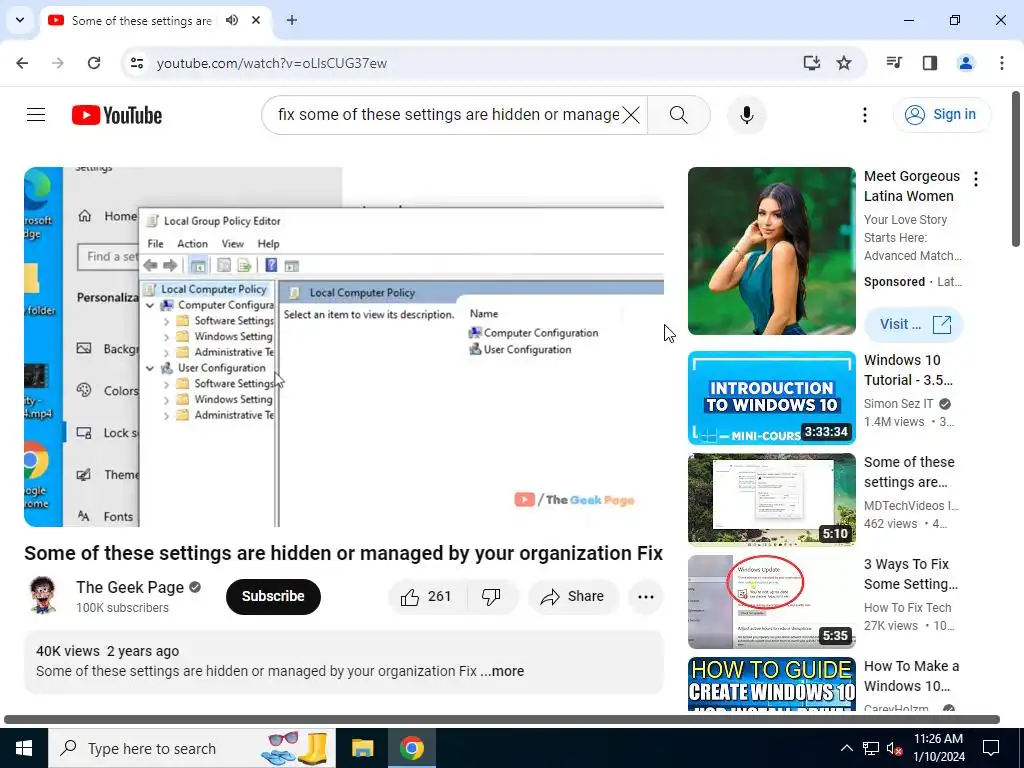The width and height of the screenshot is (1024, 768).
Task: Open a new browser tab with plus icon
Action: coord(292,20)
